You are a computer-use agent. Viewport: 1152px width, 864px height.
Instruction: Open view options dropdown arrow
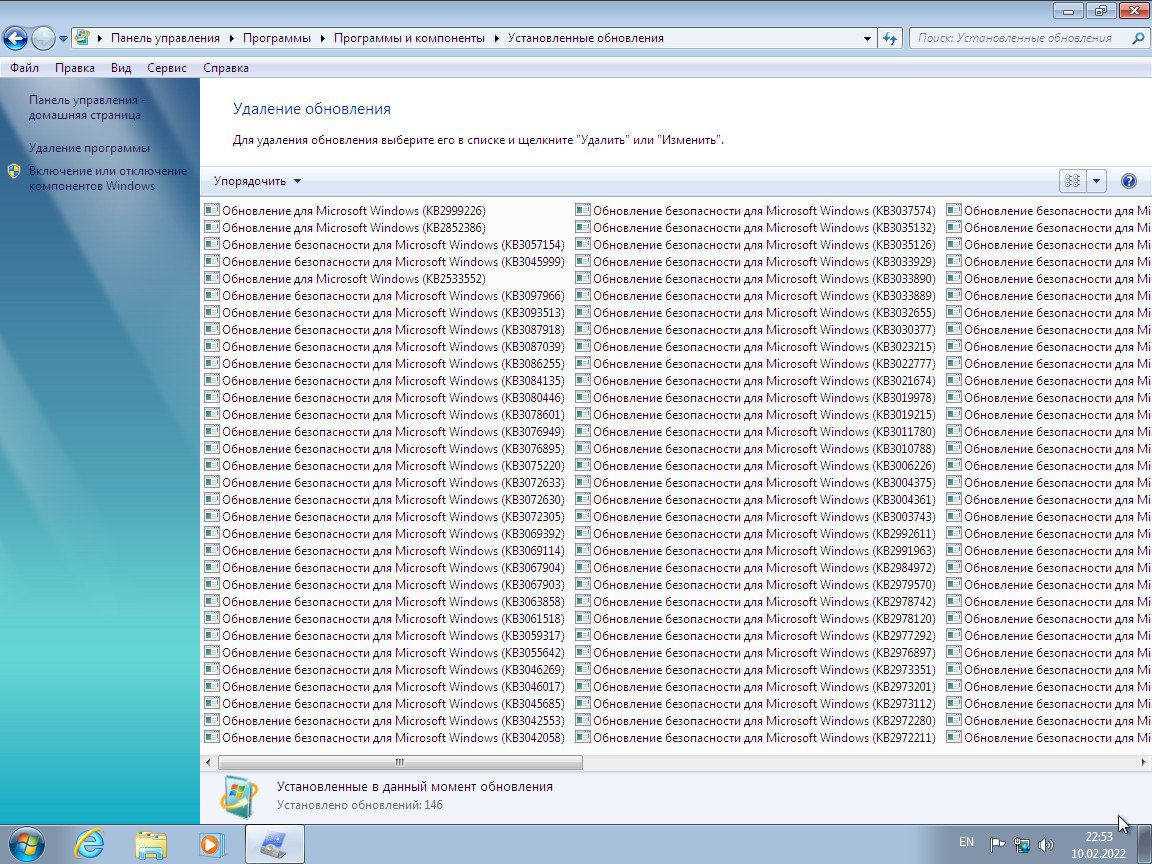pyautogui.click(x=1095, y=181)
